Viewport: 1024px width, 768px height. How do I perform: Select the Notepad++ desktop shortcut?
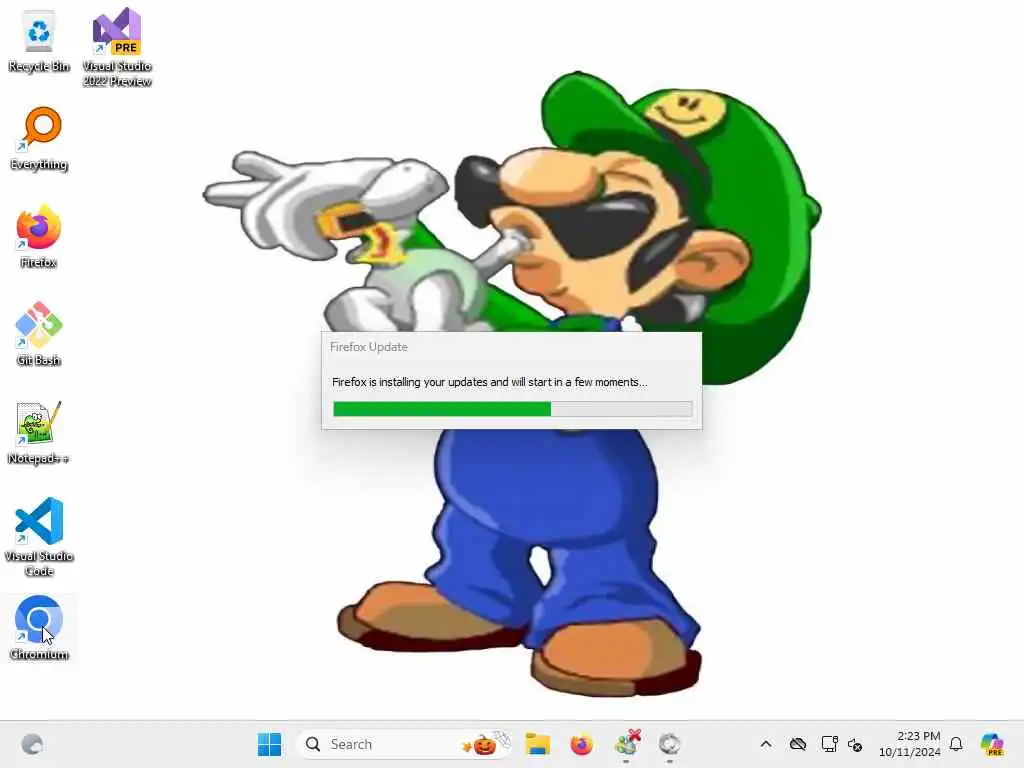(x=39, y=432)
